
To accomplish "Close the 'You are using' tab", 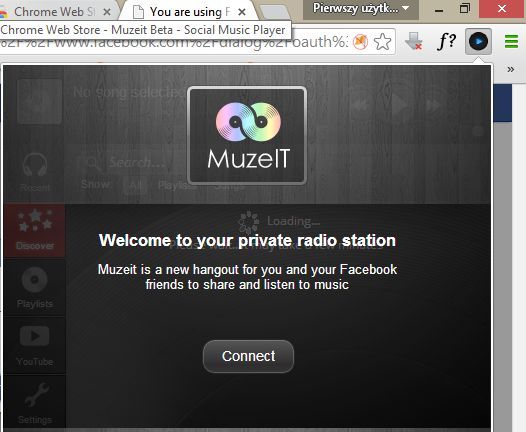I will click(x=242, y=12).
